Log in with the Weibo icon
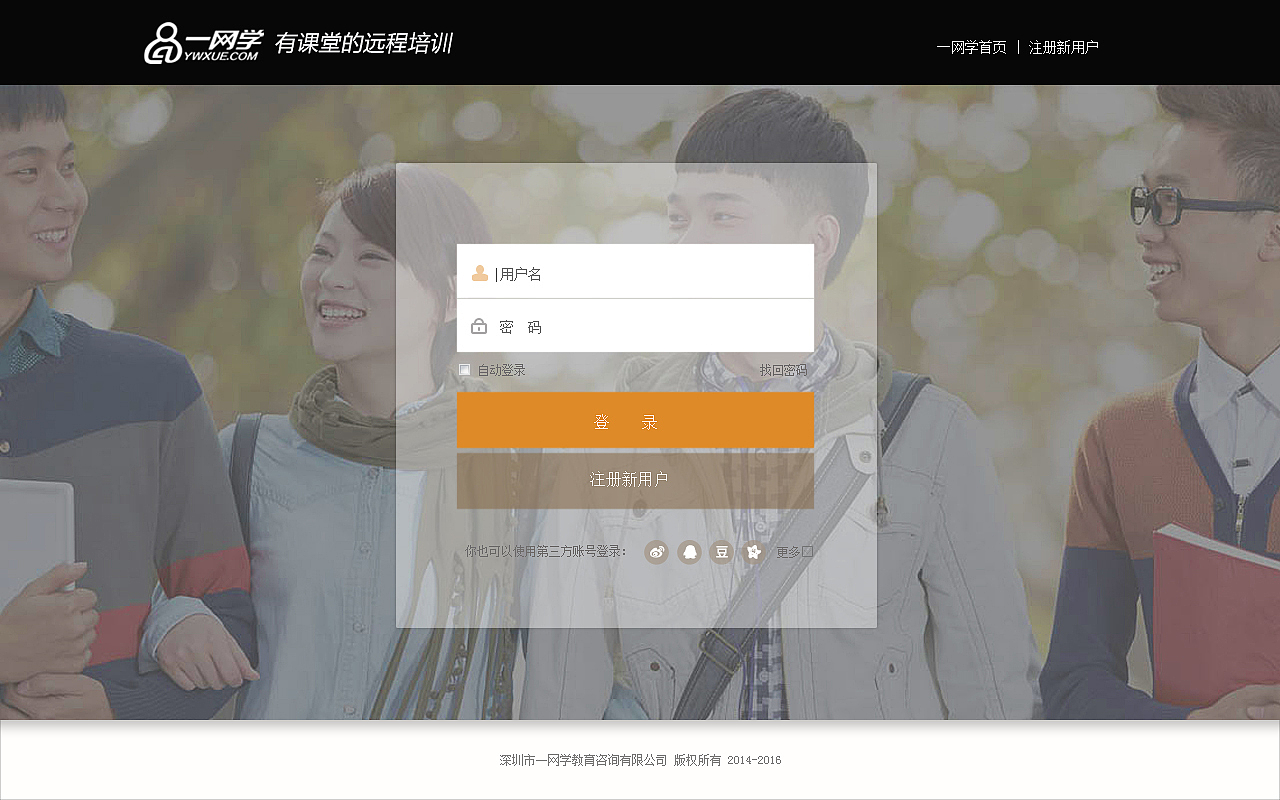1280x800 pixels. [657, 552]
